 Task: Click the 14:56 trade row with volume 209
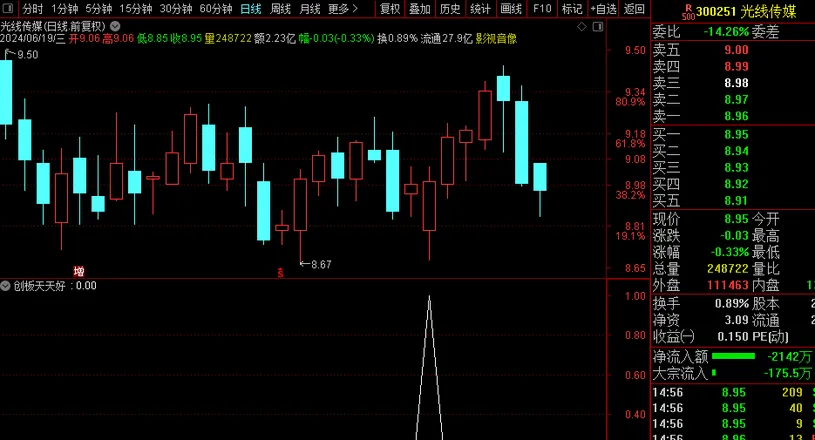pos(733,392)
